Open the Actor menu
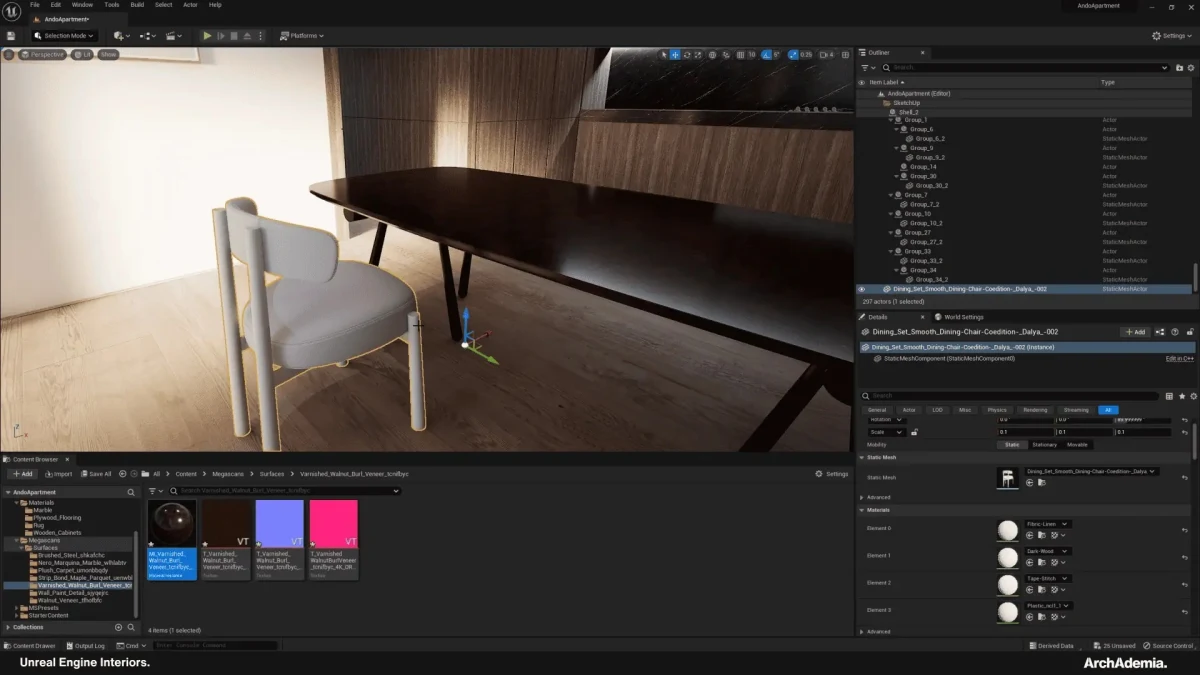Screen dimensions: 1200x675 190,5
